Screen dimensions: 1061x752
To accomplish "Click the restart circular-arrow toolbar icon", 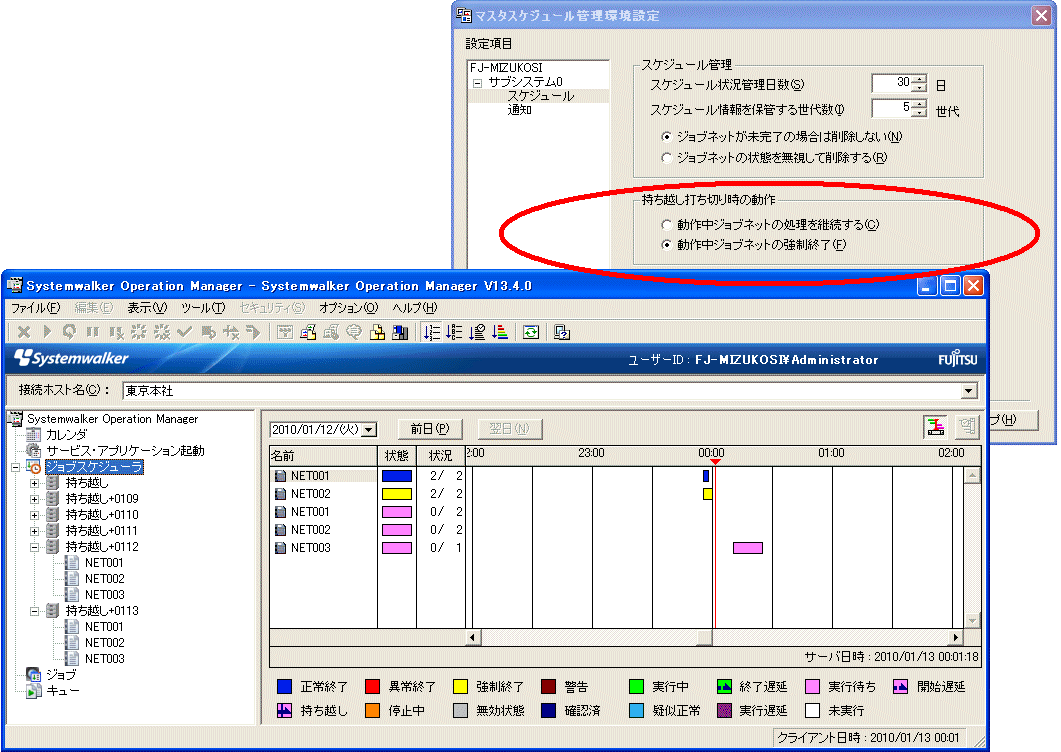I will (69, 332).
